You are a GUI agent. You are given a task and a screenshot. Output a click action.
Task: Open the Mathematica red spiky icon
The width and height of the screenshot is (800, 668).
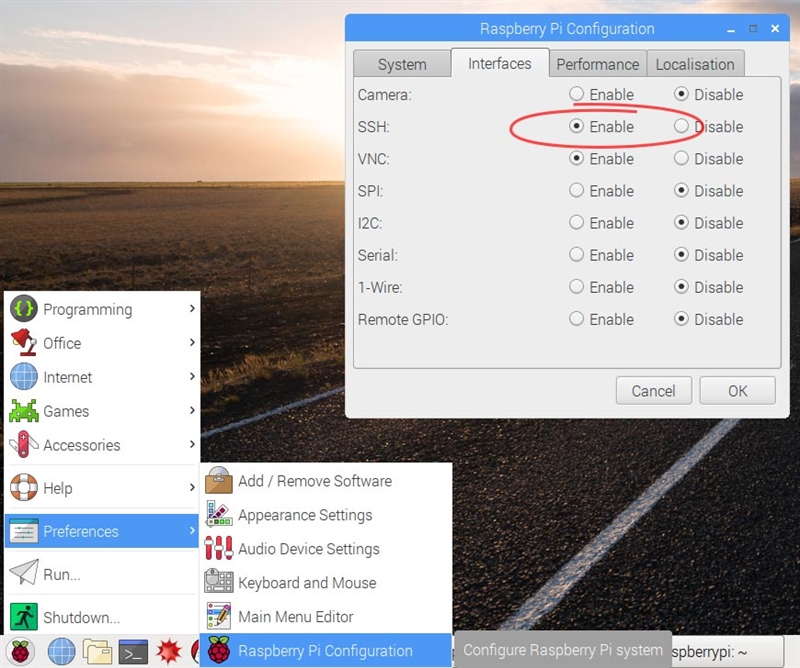[167, 651]
